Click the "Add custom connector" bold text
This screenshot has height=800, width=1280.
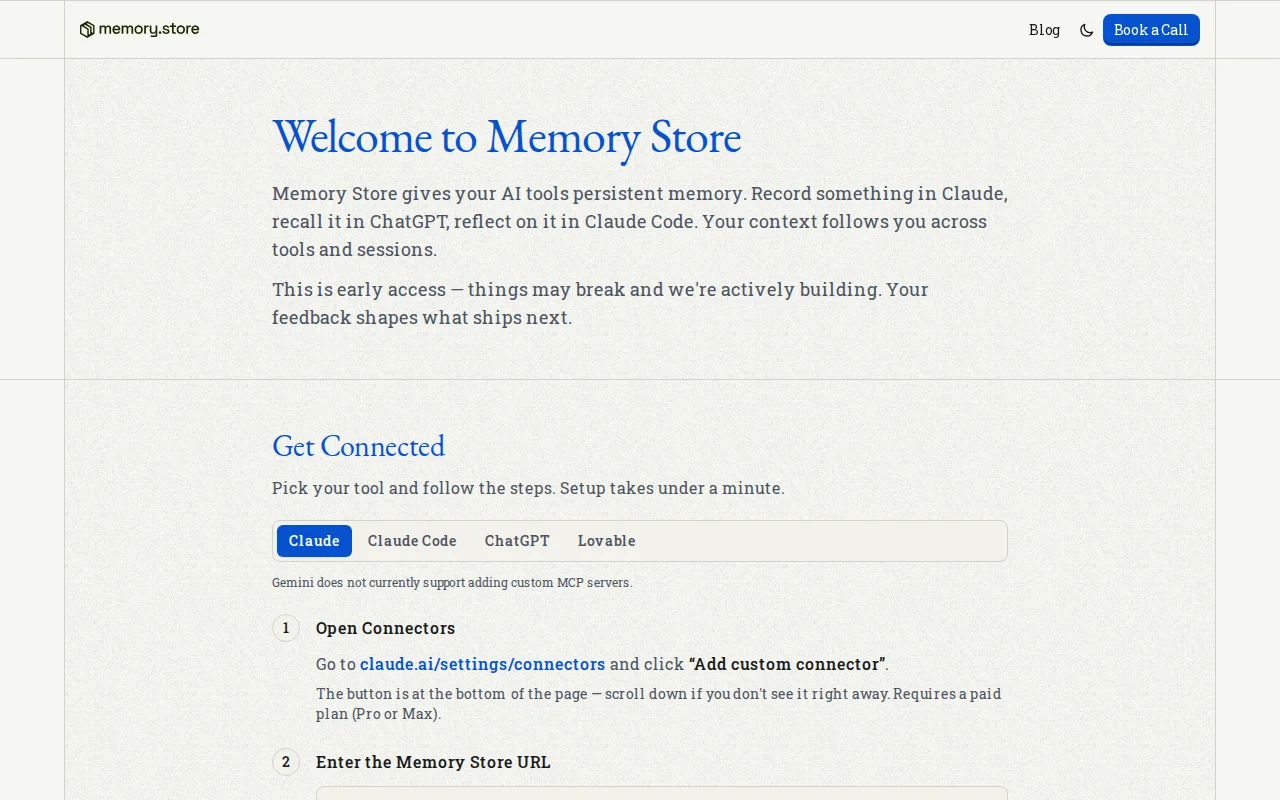pos(787,664)
